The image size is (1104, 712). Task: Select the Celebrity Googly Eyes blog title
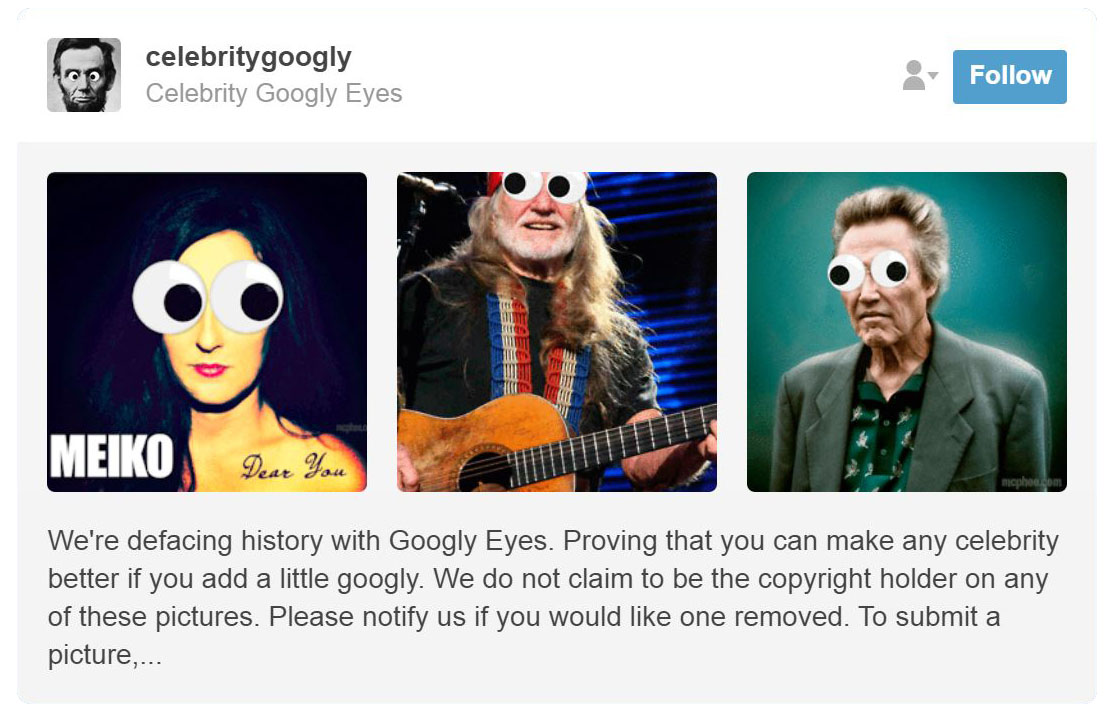274,93
